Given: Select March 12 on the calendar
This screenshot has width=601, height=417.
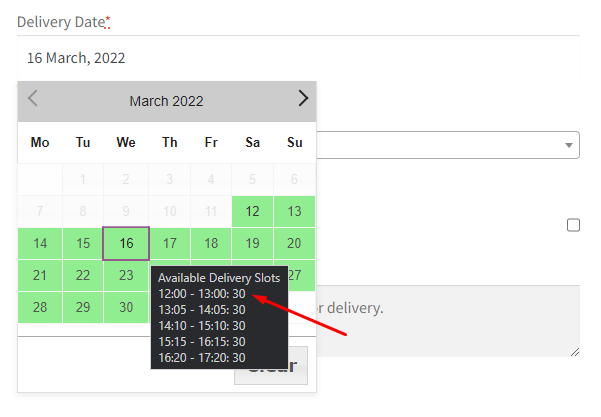Looking at the screenshot, I should tap(253, 211).
